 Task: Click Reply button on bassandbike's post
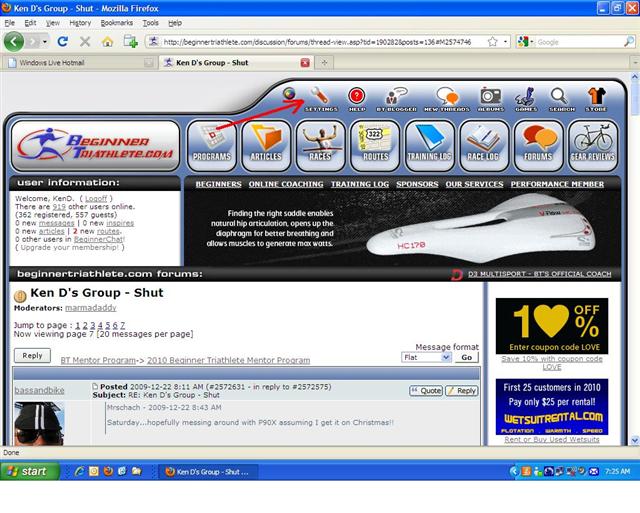[462, 391]
